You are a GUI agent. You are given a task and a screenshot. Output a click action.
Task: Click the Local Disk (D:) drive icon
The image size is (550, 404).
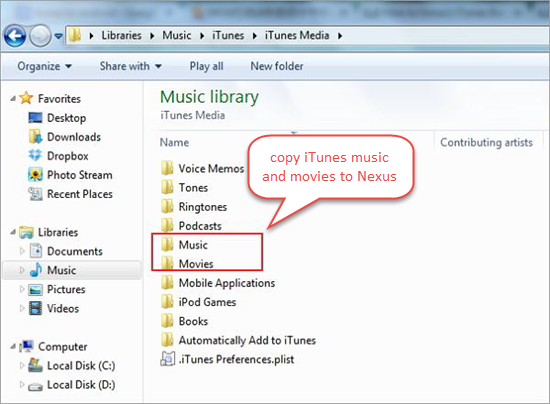point(35,386)
